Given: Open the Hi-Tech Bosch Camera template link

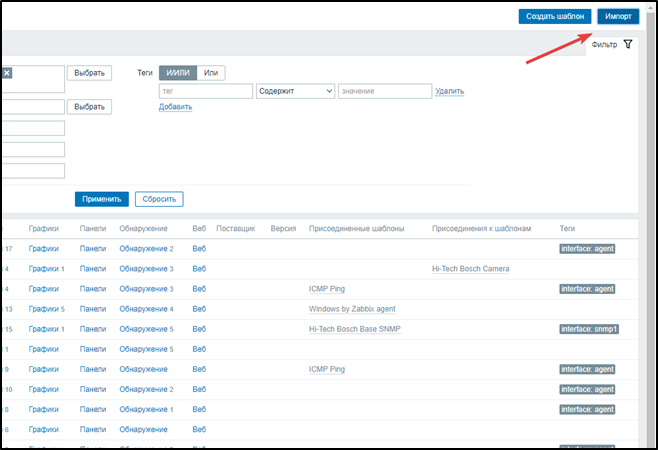Looking at the screenshot, I should click(x=472, y=269).
